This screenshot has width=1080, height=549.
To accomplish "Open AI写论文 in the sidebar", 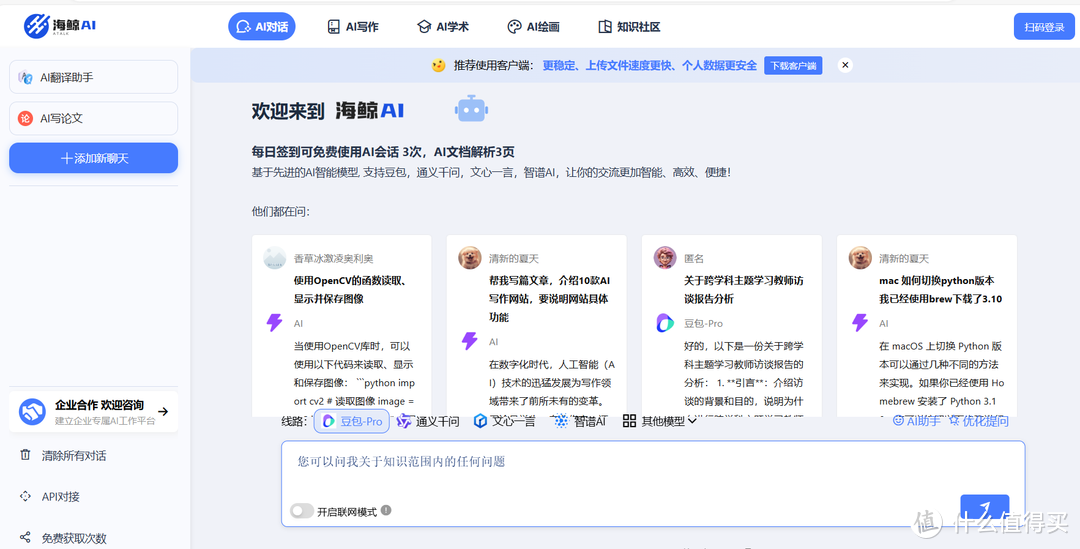I will coord(93,118).
